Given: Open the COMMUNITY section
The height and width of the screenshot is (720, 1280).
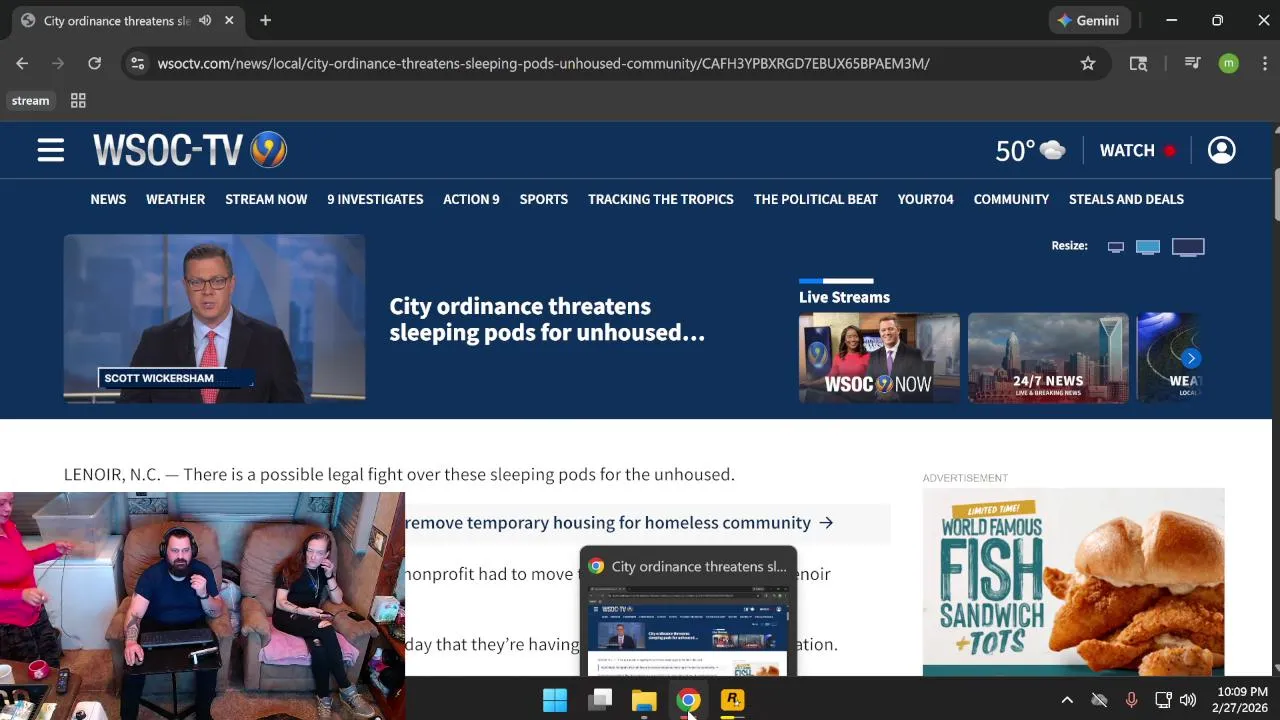Looking at the screenshot, I should point(1011,199).
